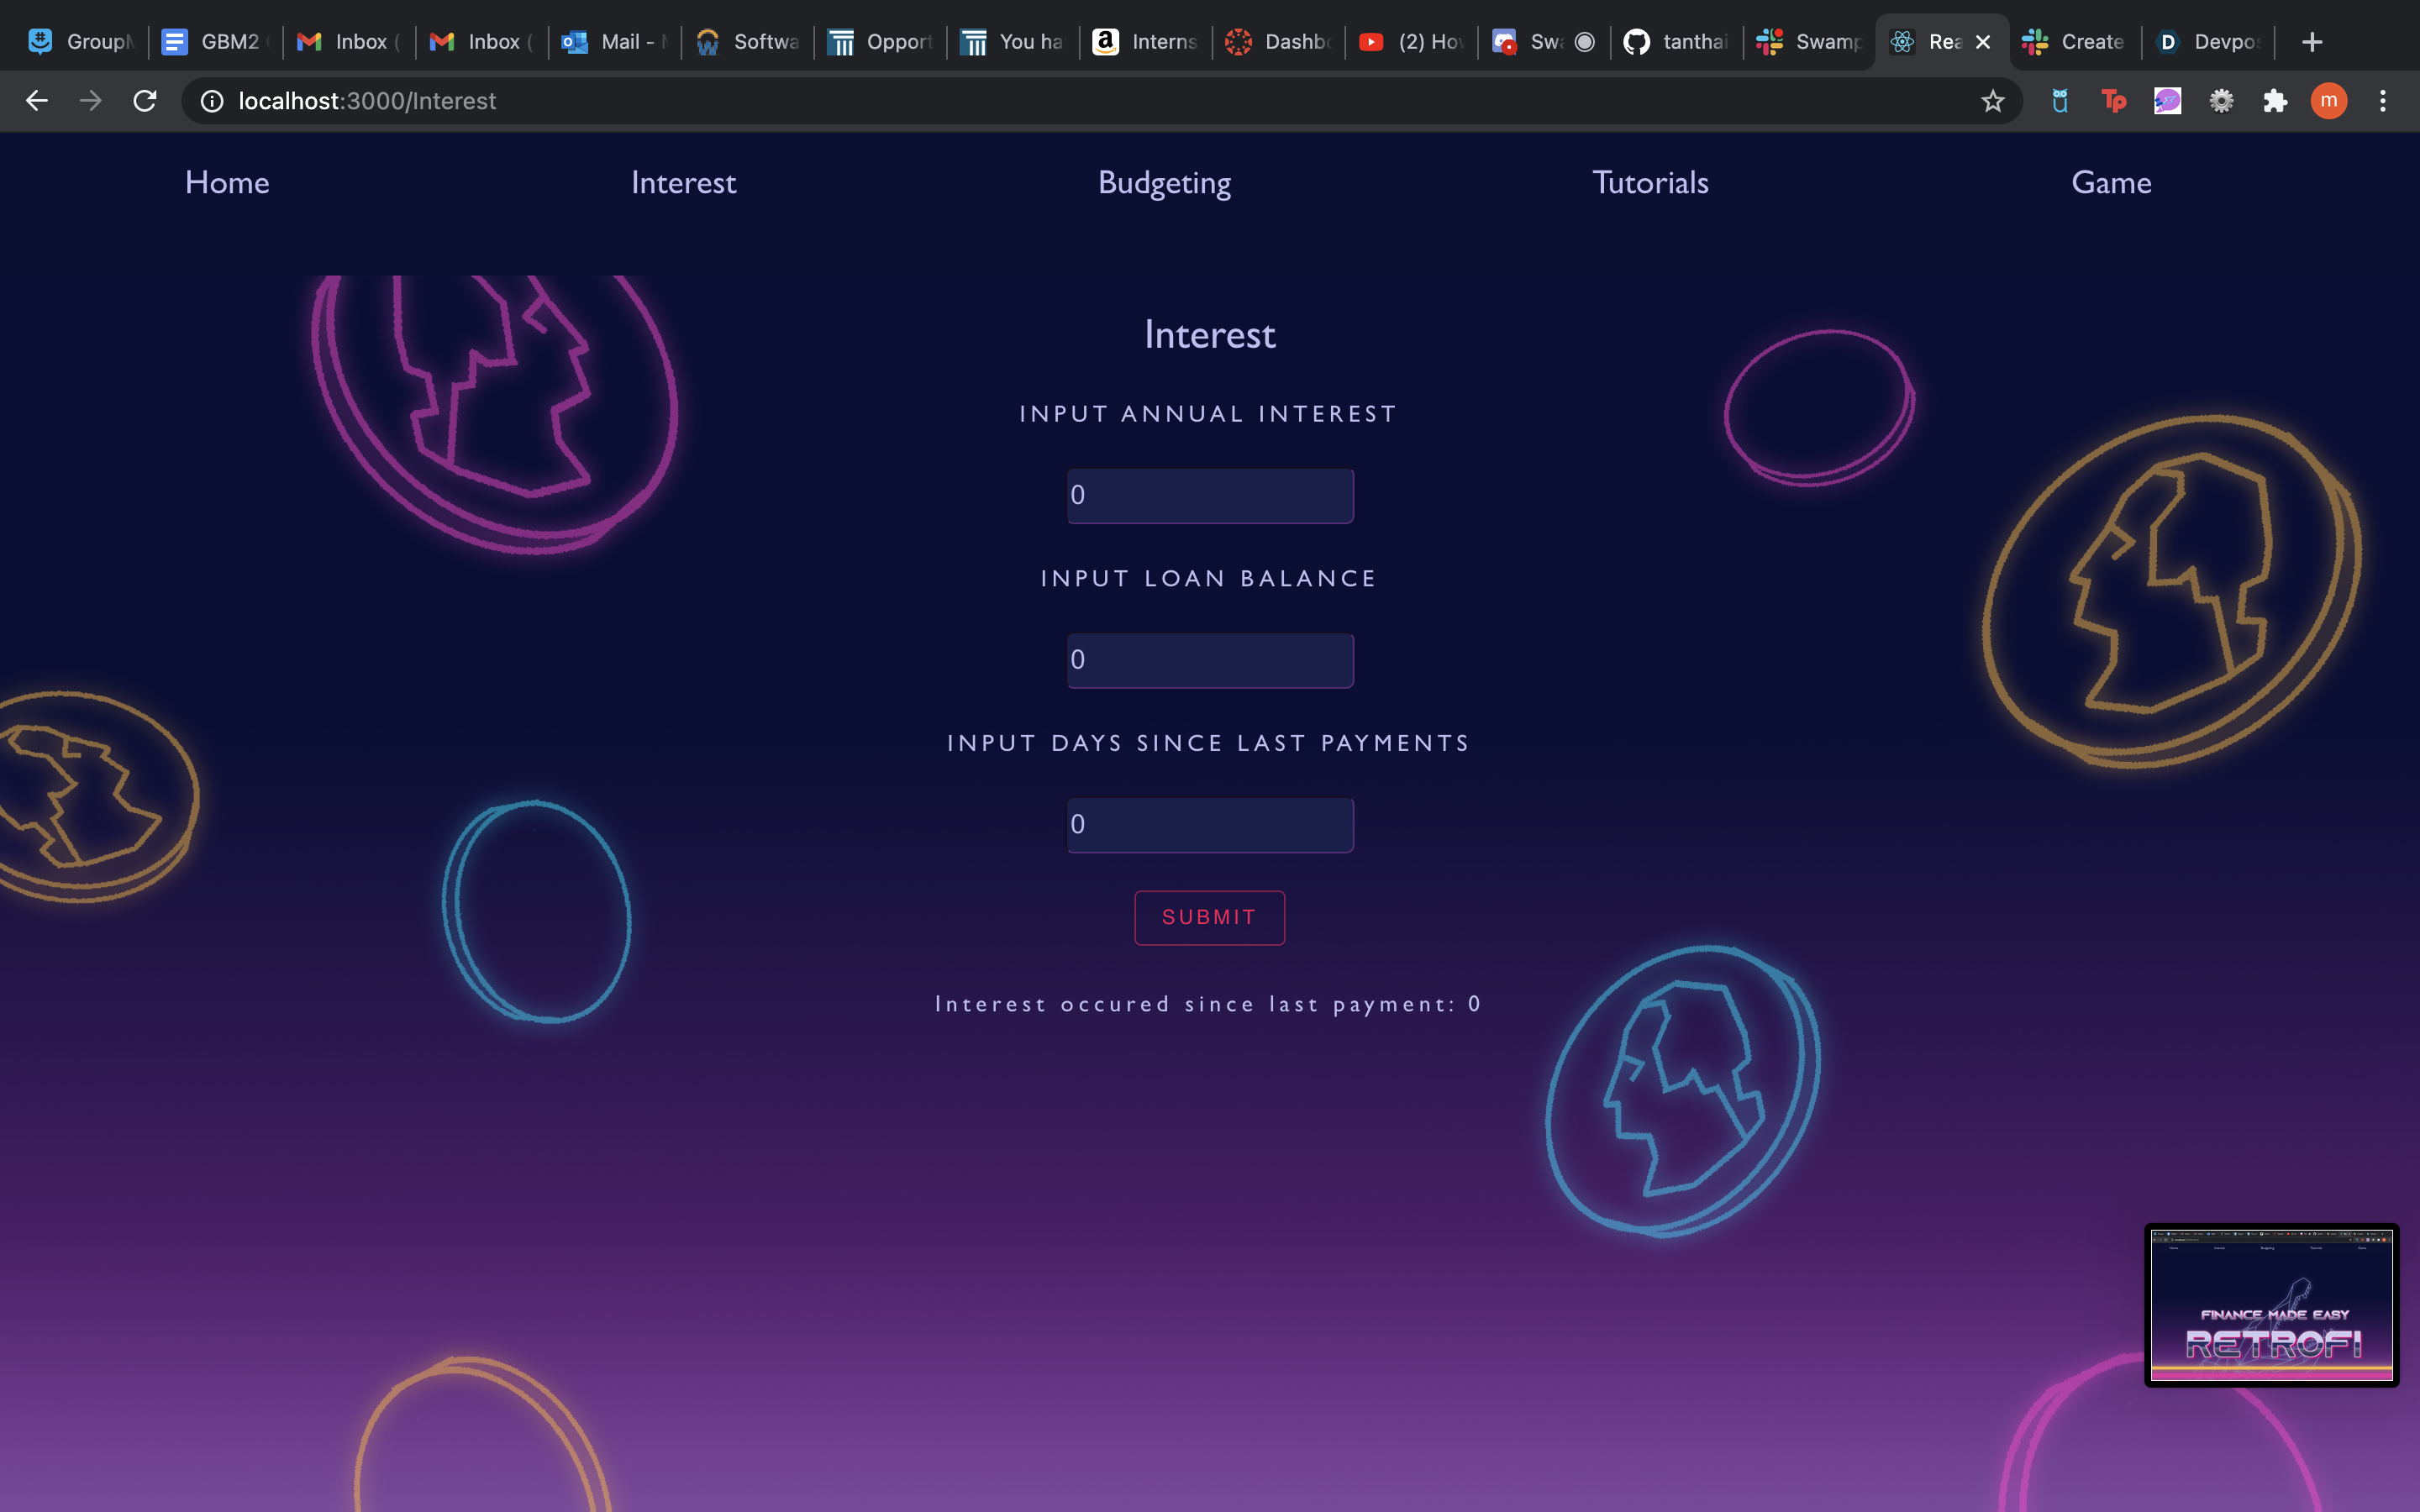
Task: Close the current React tab
Action: (1983, 42)
